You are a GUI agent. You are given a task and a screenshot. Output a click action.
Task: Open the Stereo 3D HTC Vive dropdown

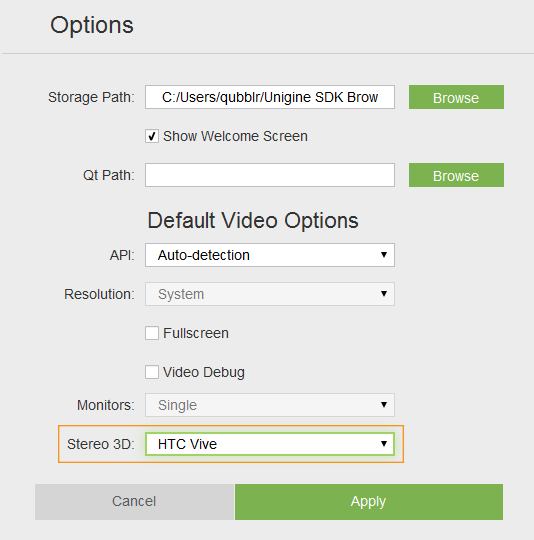(270, 444)
